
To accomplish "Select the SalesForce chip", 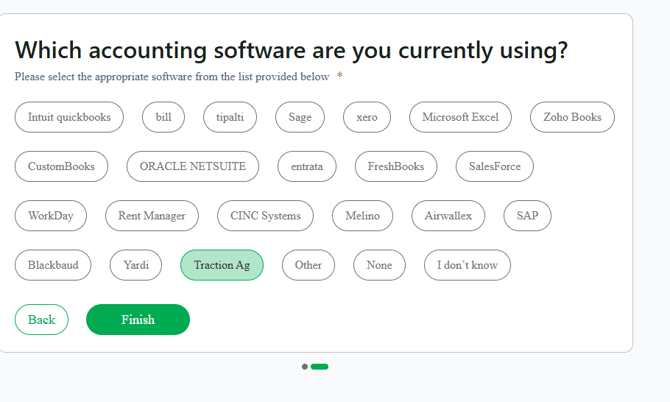I will (495, 166).
